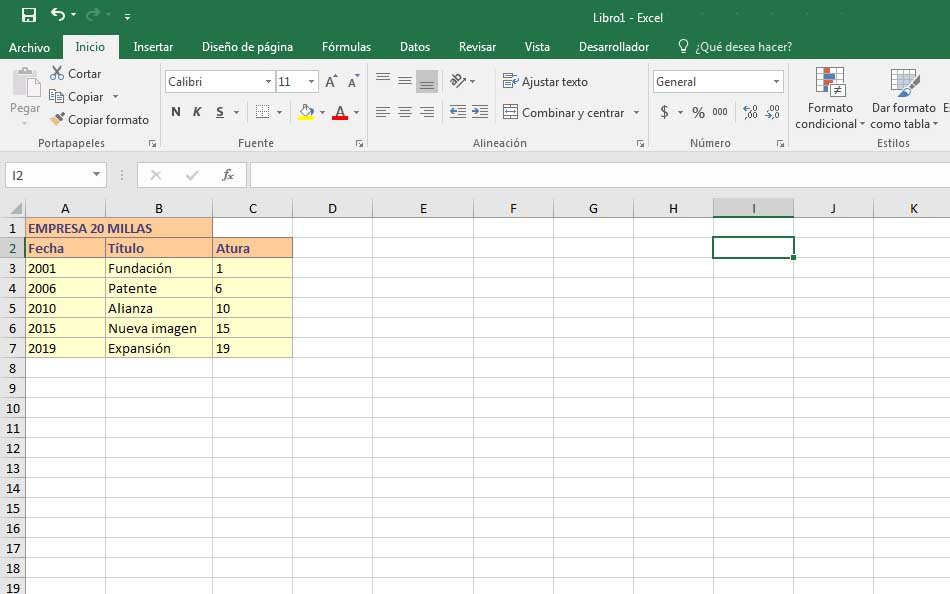Screen dimensions: 950x594
Task: Toggle center text alignment
Action: click(403, 112)
